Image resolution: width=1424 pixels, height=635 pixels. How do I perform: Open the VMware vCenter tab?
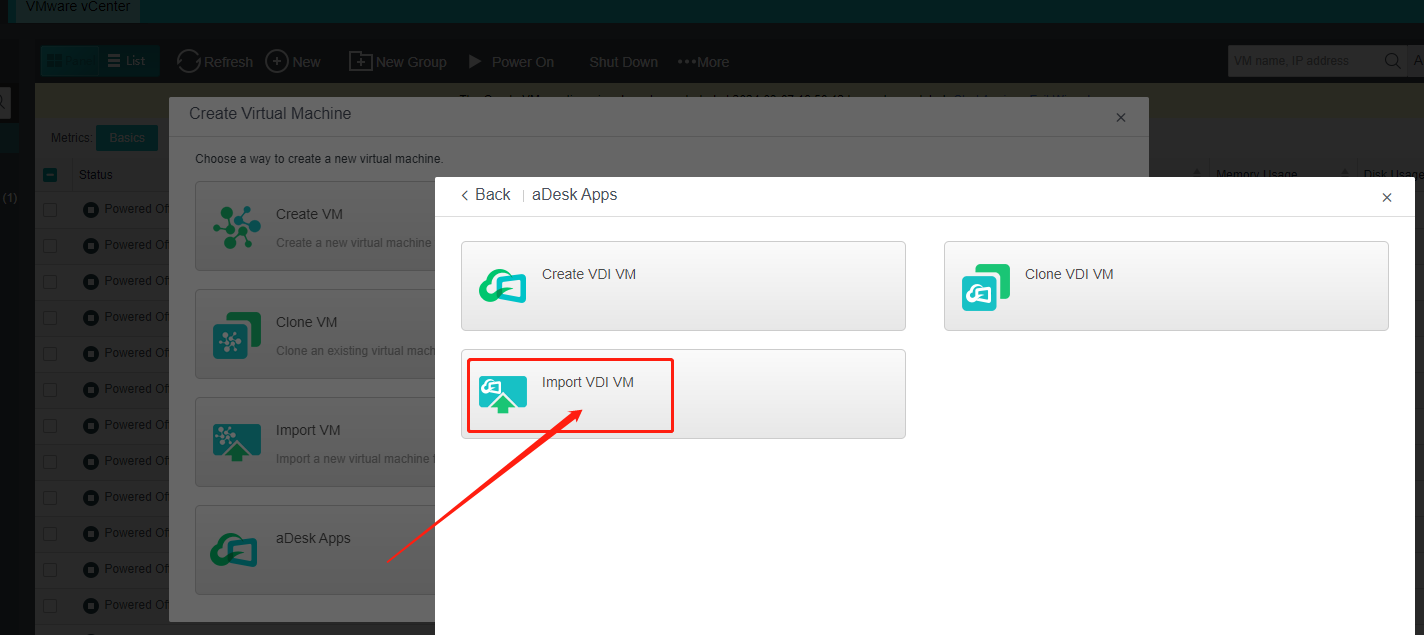coord(79,7)
